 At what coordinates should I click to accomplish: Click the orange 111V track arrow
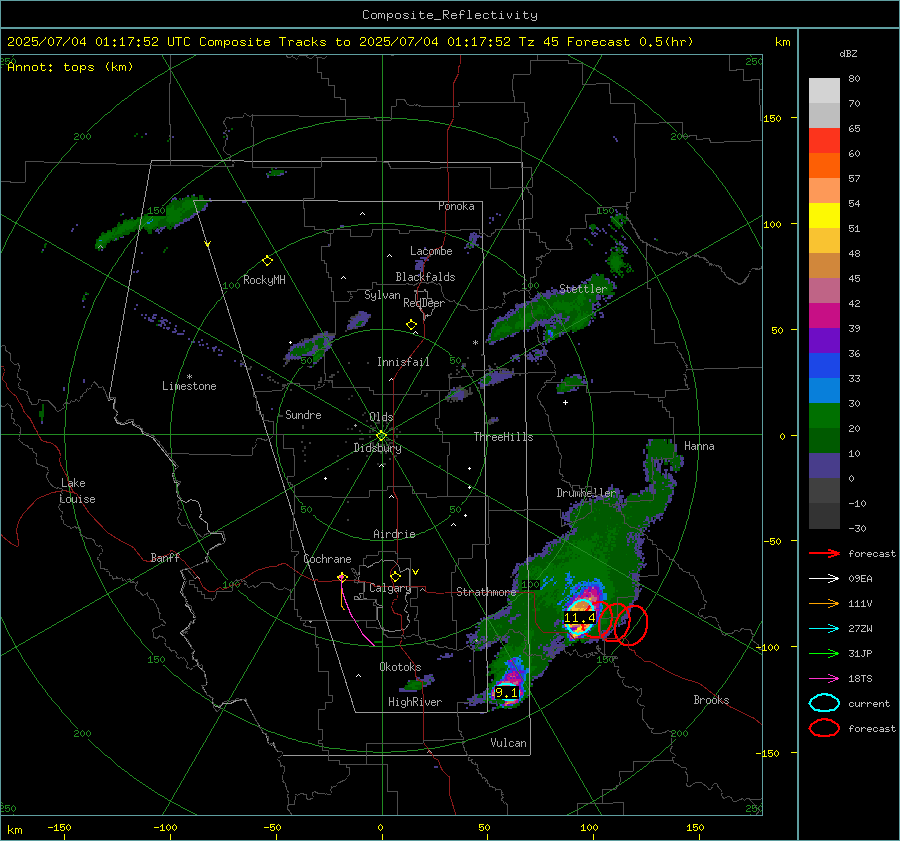coord(824,603)
